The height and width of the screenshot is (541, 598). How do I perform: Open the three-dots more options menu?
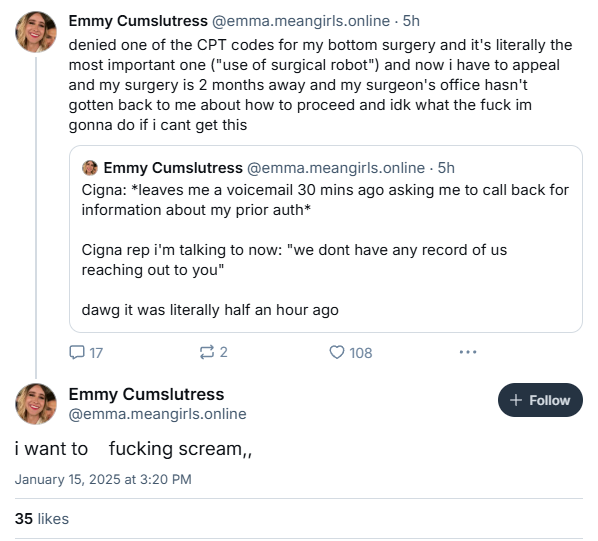click(x=468, y=352)
